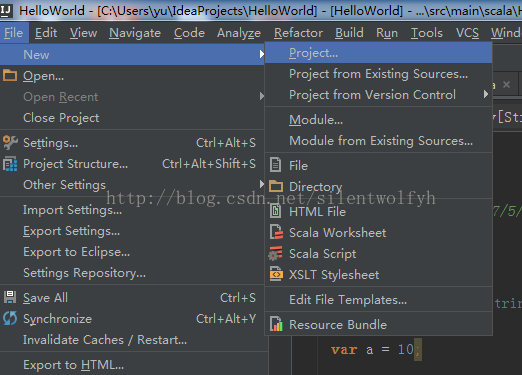The height and width of the screenshot is (375, 522).
Task: Open the VCS menu
Action: 467,33
